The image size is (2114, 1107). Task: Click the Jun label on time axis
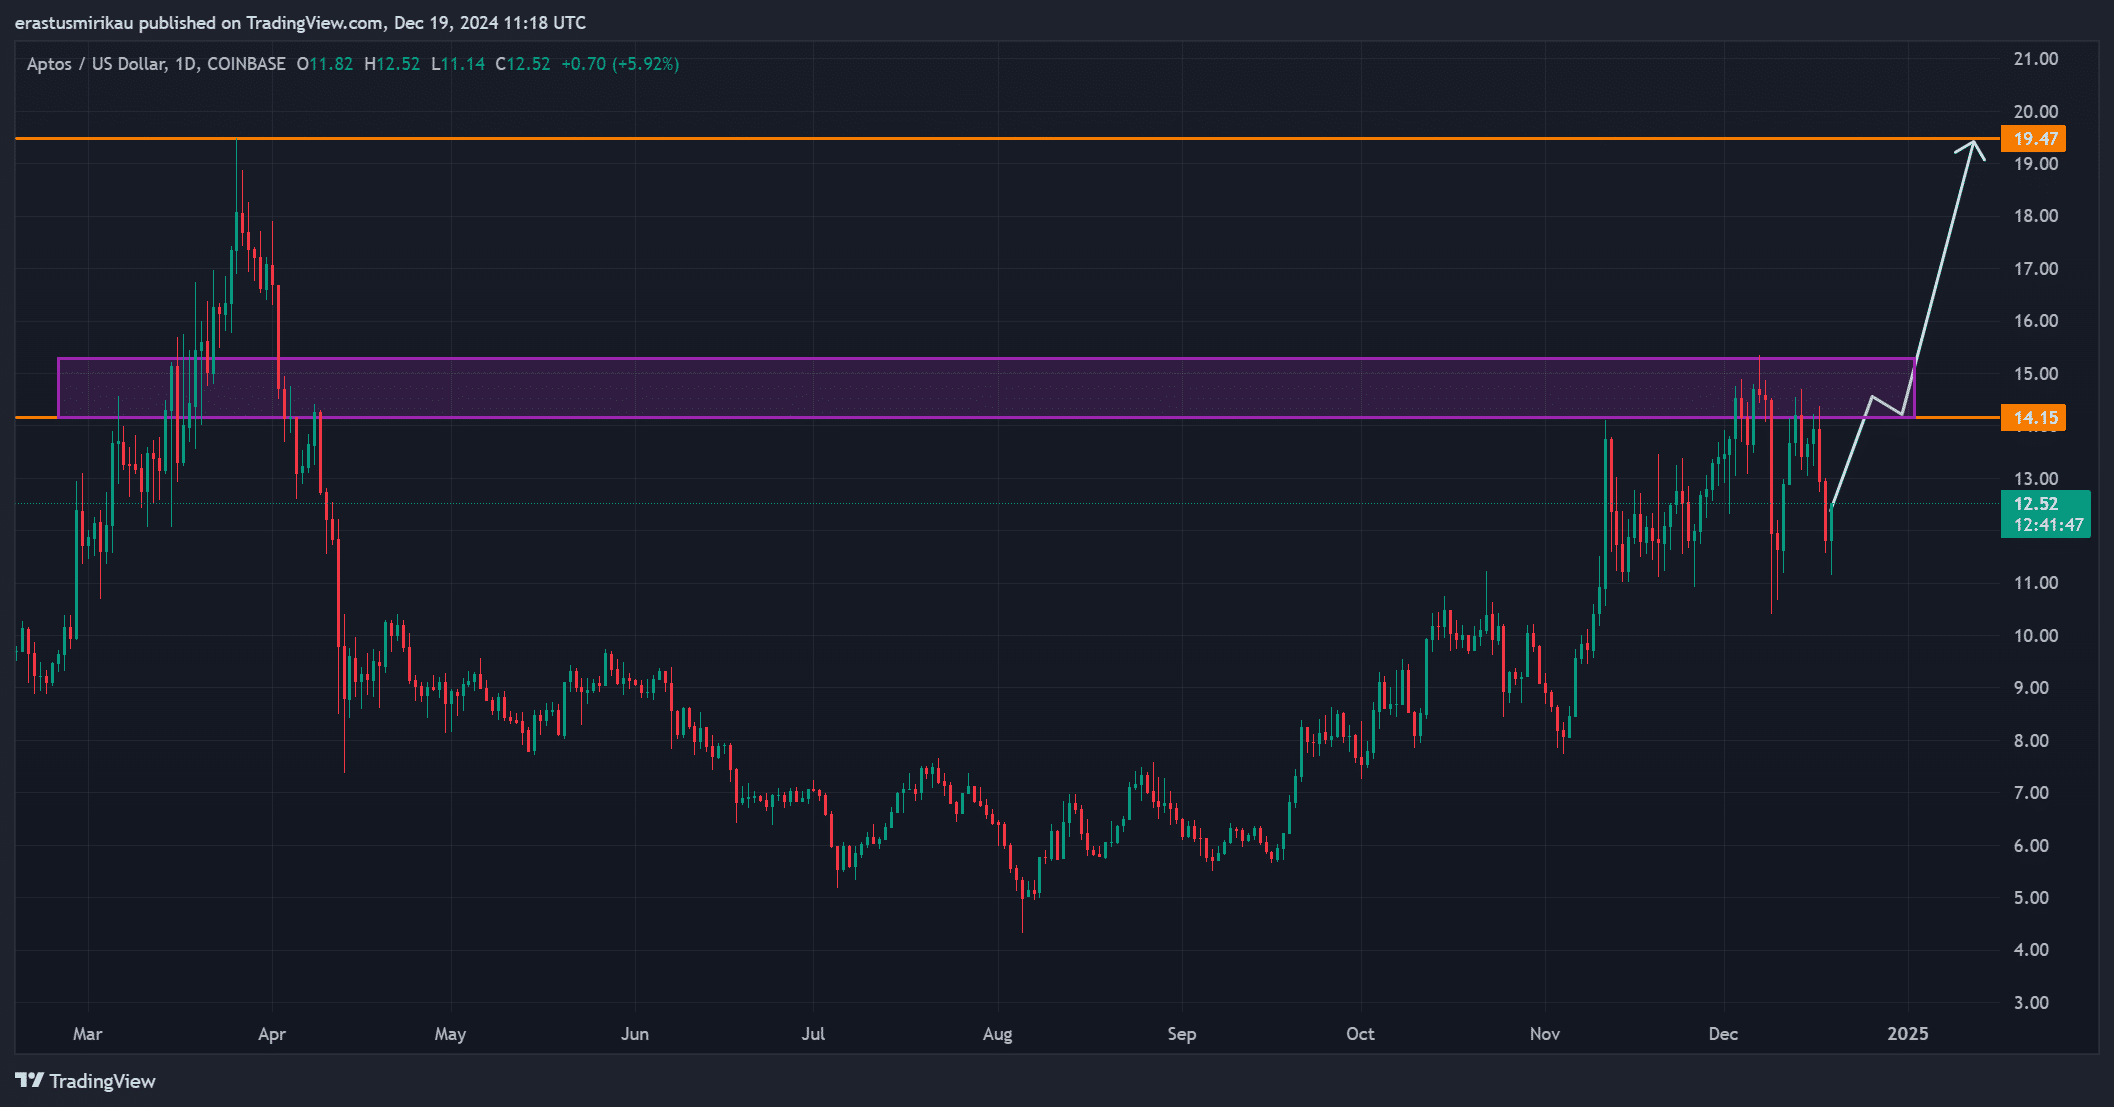[635, 1034]
